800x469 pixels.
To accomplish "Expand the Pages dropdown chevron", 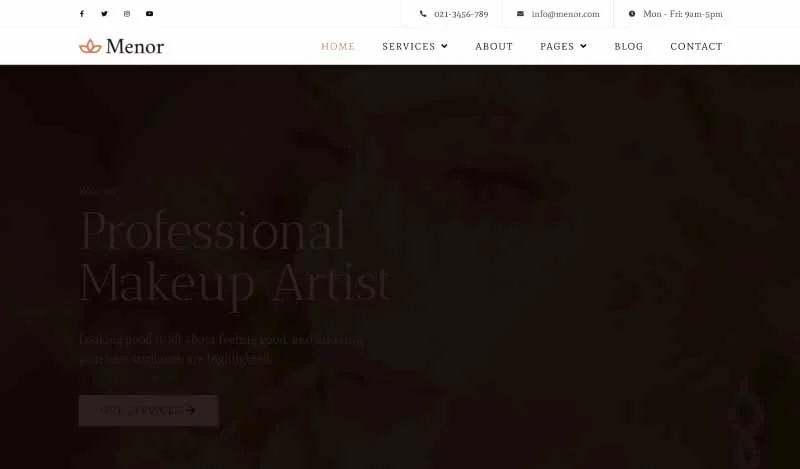I will pyautogui.click(x=583, y=46).
